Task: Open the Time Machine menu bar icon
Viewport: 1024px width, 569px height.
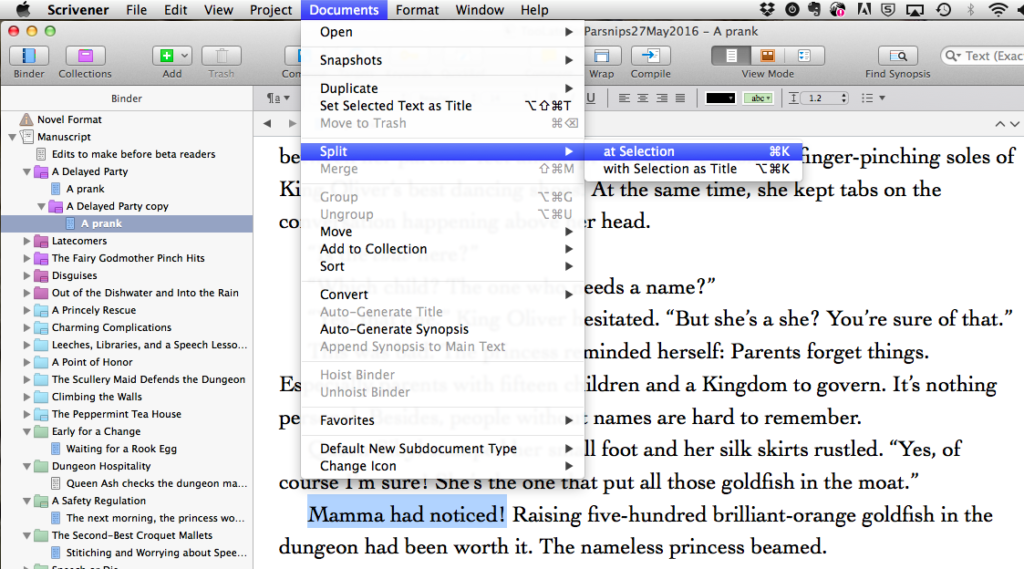Action: click(x=944, y=10)
